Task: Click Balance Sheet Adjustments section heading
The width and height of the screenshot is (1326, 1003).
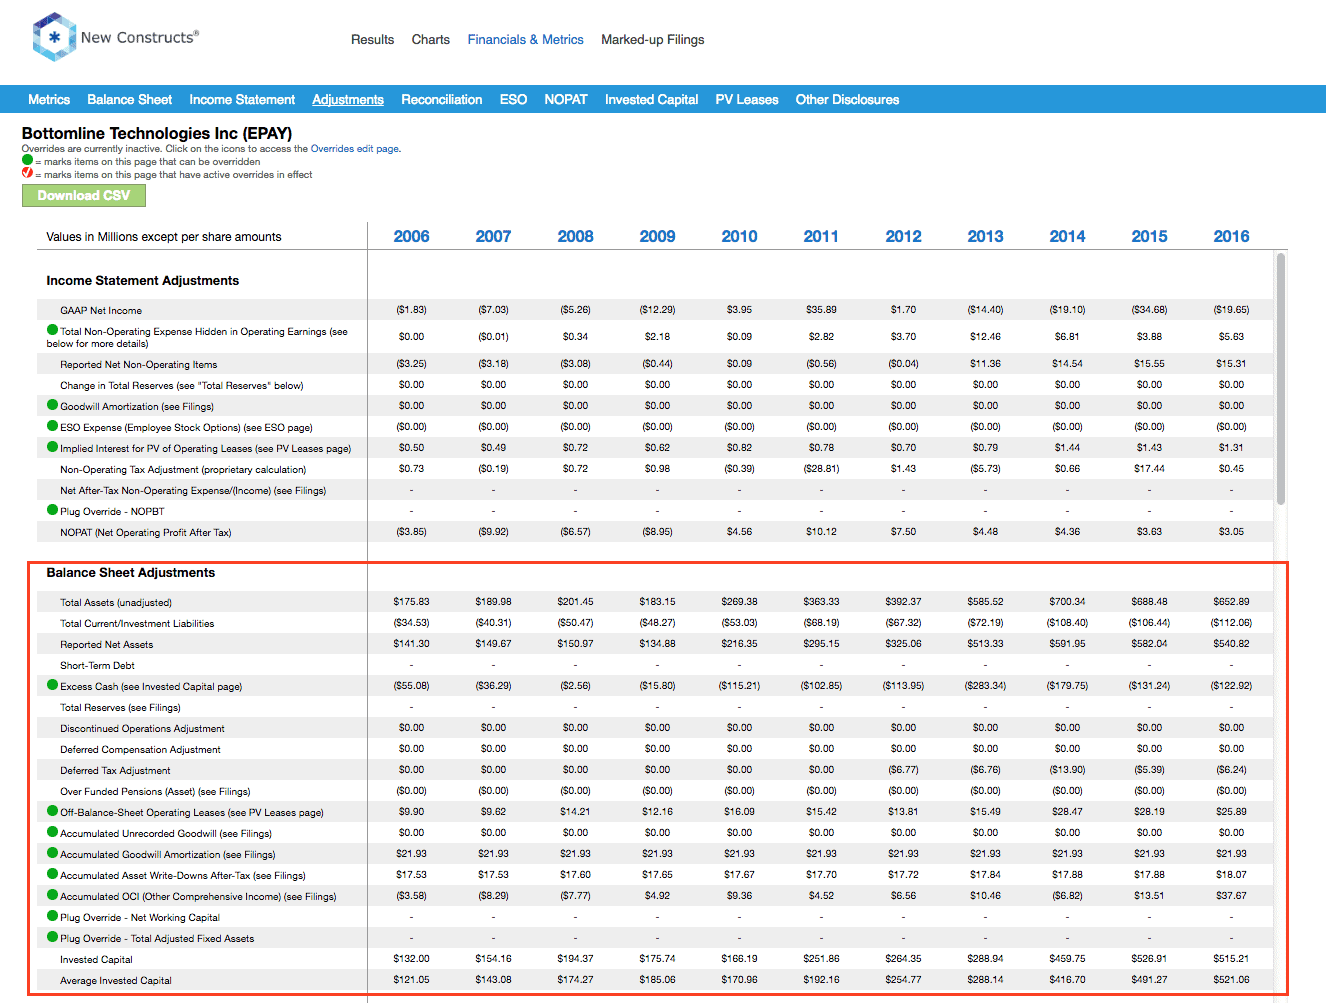Action: (x=131, y=573)
